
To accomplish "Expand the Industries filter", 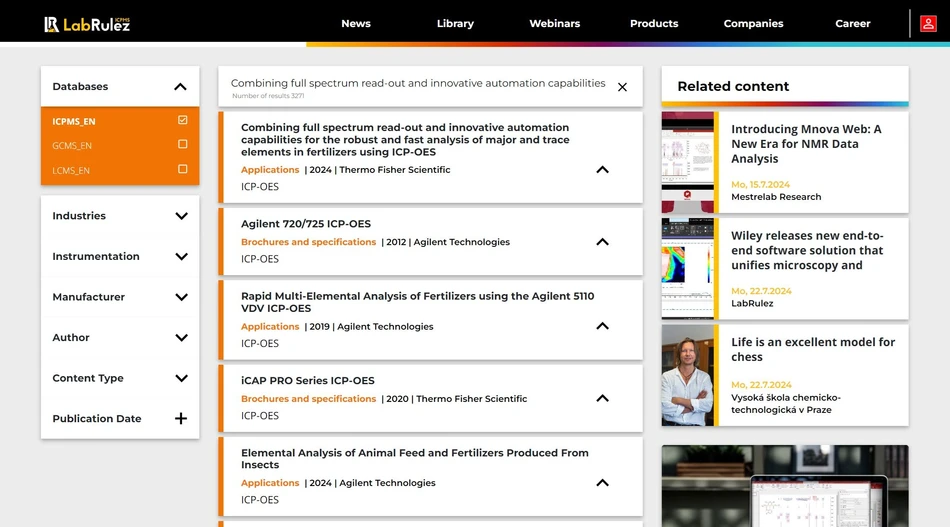I will 181,216.
